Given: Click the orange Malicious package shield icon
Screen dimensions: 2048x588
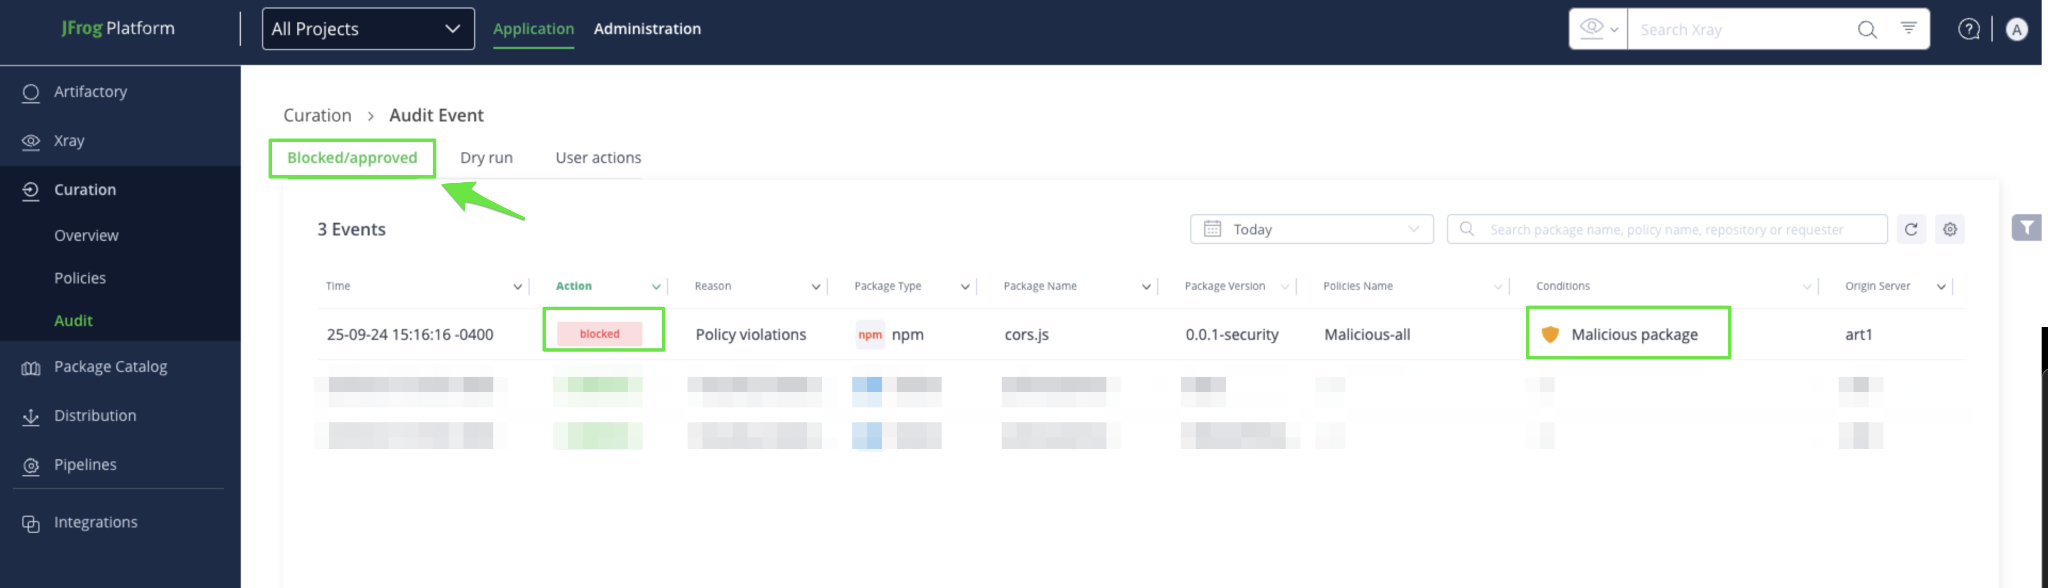Looking at the screenshot, I should 1550,334.
